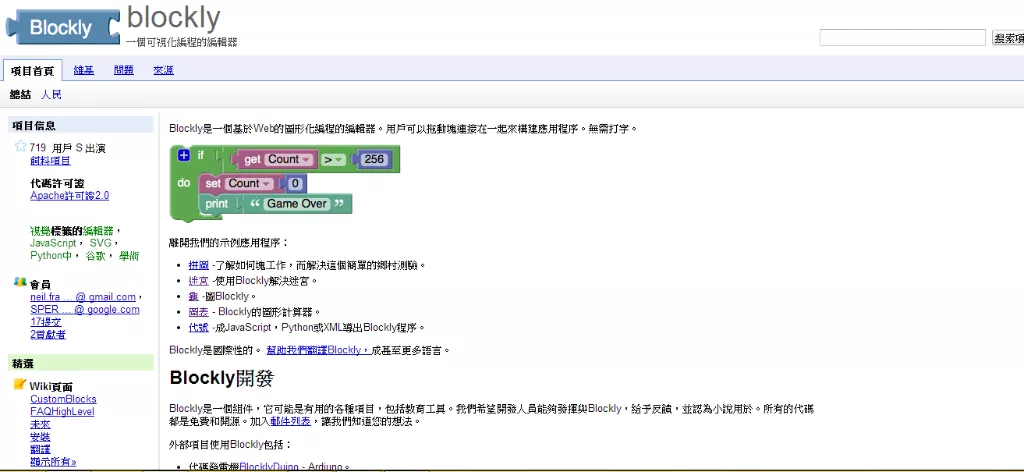1024x472 pixels.
Task: Click the Game Over text block
Action: (x=296, y=204)
